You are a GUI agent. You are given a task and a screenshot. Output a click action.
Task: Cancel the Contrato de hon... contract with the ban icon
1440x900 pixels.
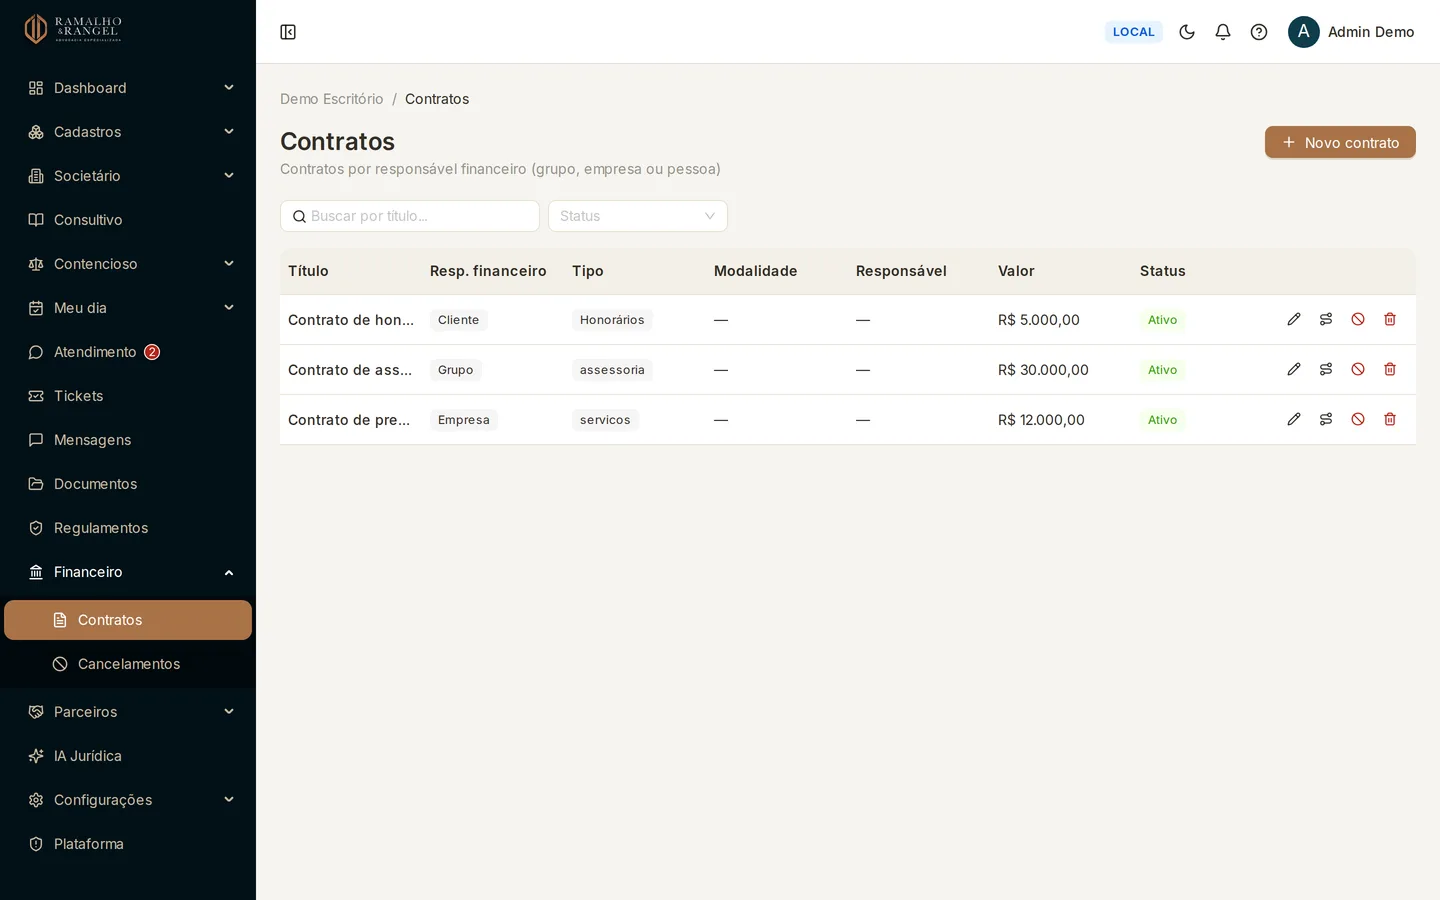pos(1358,319)
